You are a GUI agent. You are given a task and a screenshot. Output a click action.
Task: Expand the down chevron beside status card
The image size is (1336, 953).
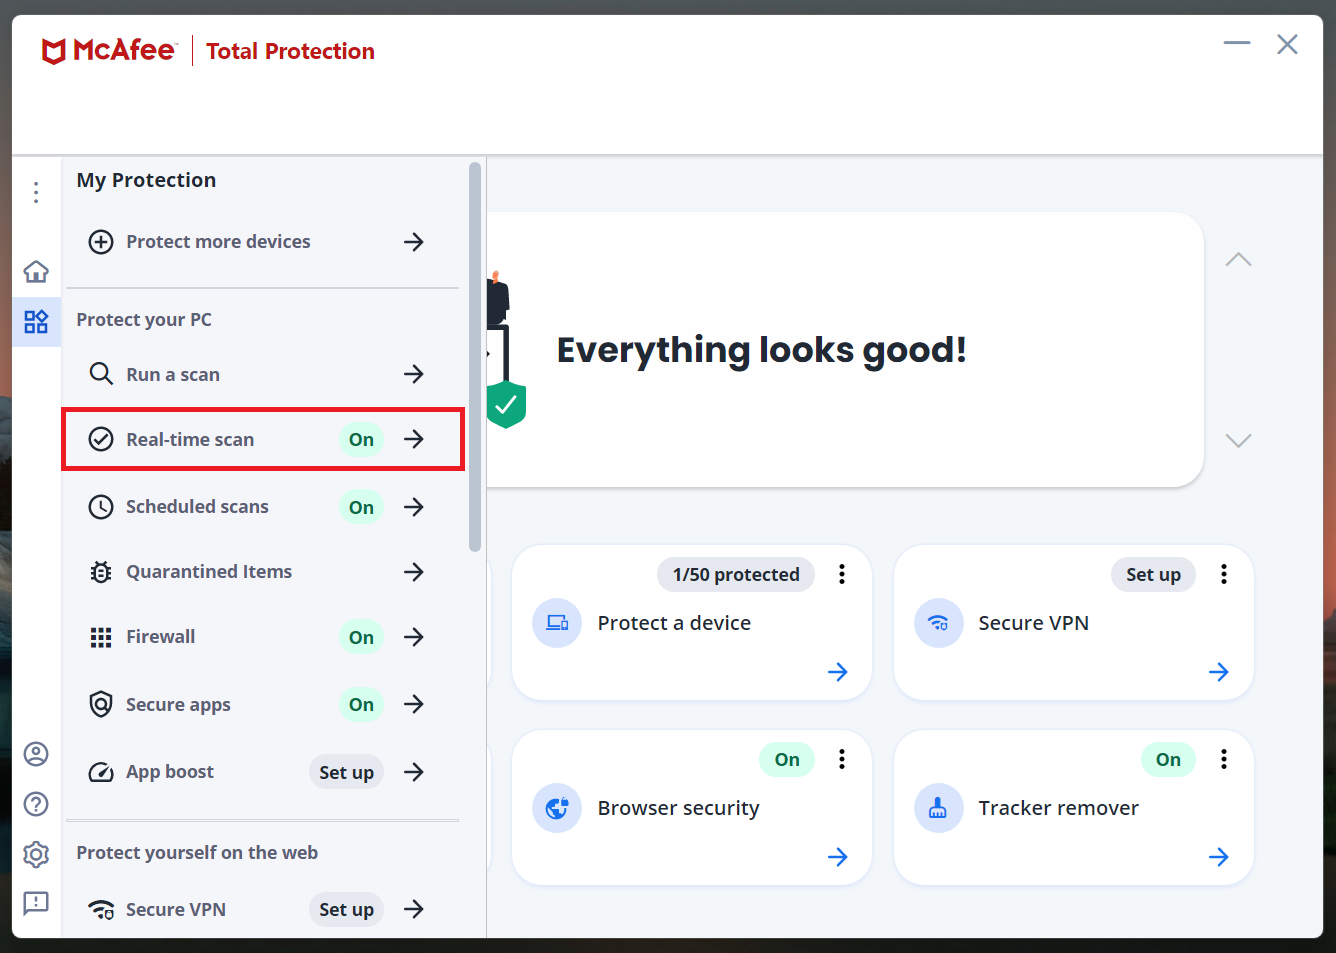coord(1238,441)
